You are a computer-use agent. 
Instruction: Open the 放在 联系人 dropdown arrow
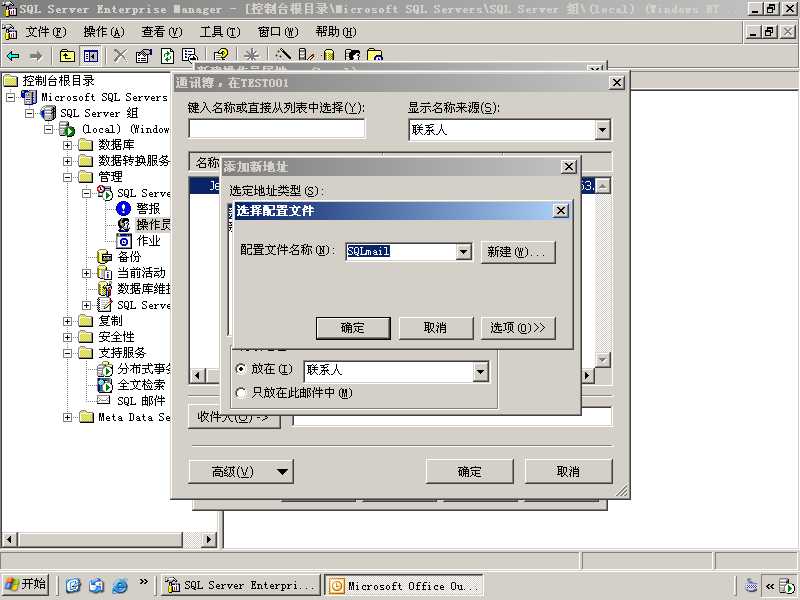(480, 372)
